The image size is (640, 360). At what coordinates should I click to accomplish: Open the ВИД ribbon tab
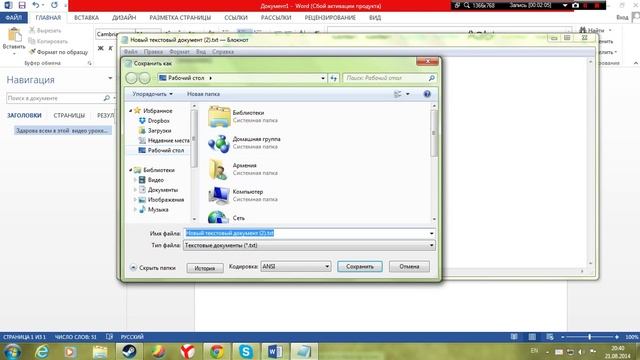(375, 18)
